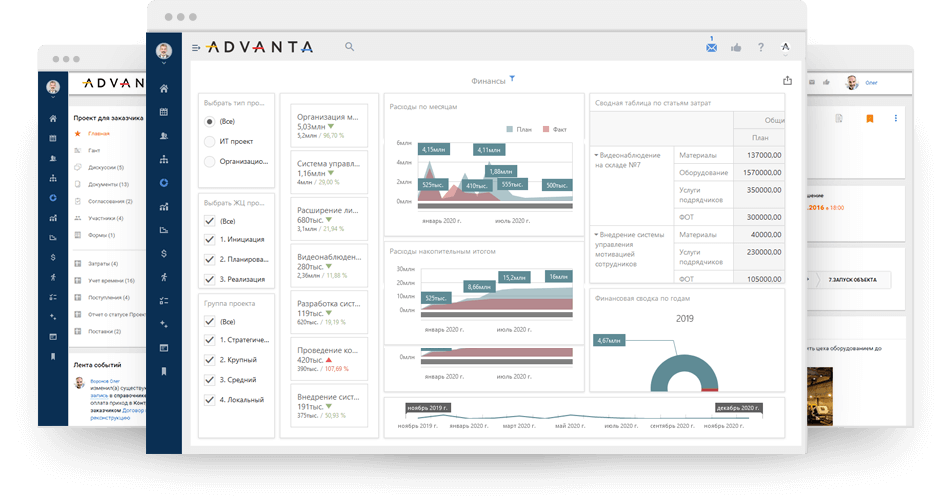Open the avatar dropdown in left window
949x499 pixels.
[53, 88]
